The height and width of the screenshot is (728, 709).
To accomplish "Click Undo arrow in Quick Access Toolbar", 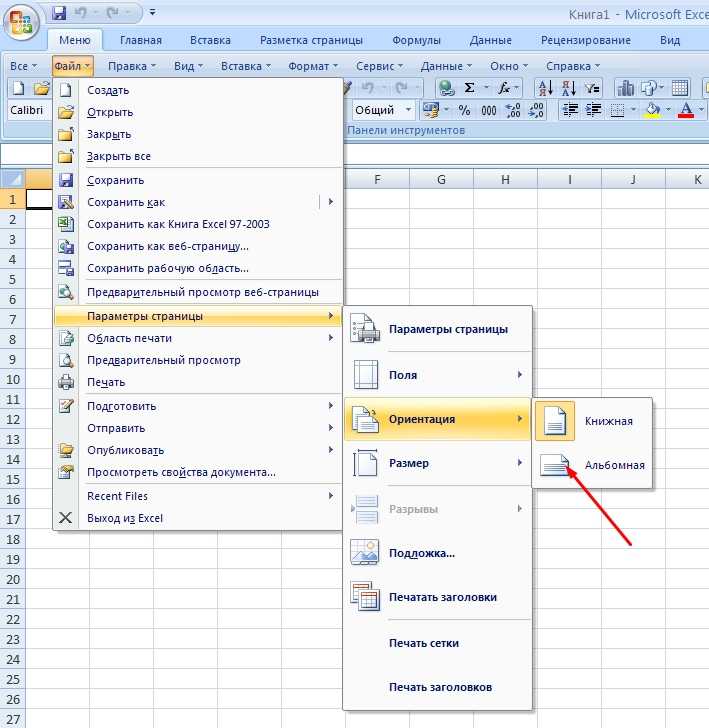I will (x=81, y=13).
